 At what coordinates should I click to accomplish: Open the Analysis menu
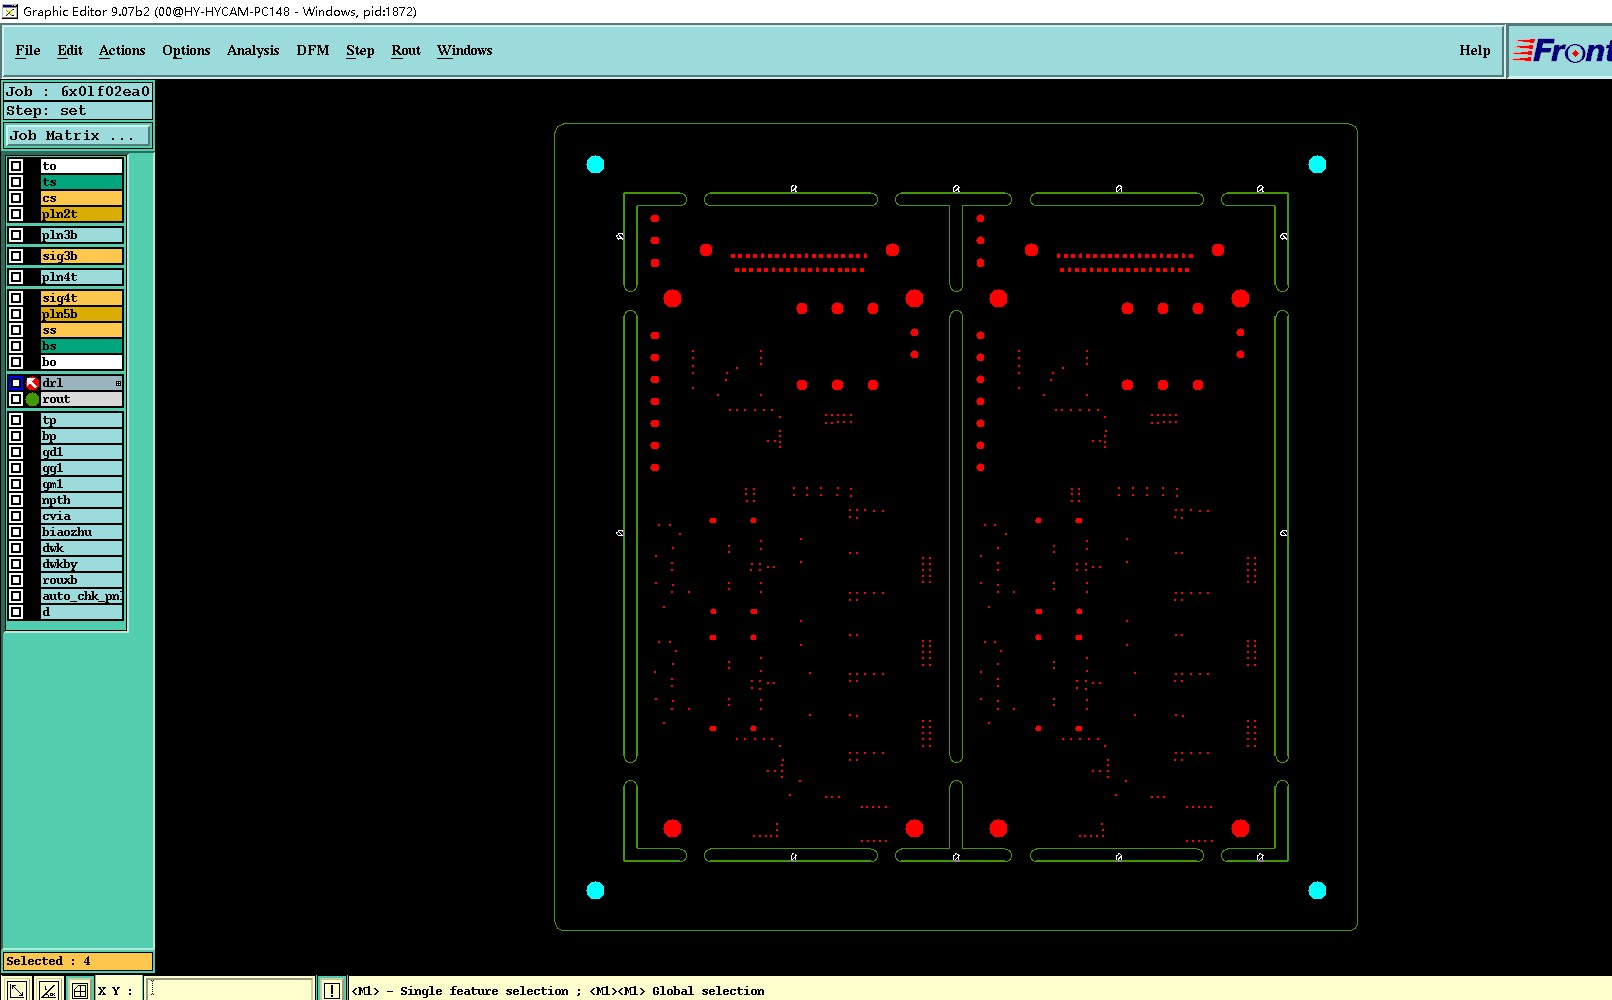tap(253, 50)
